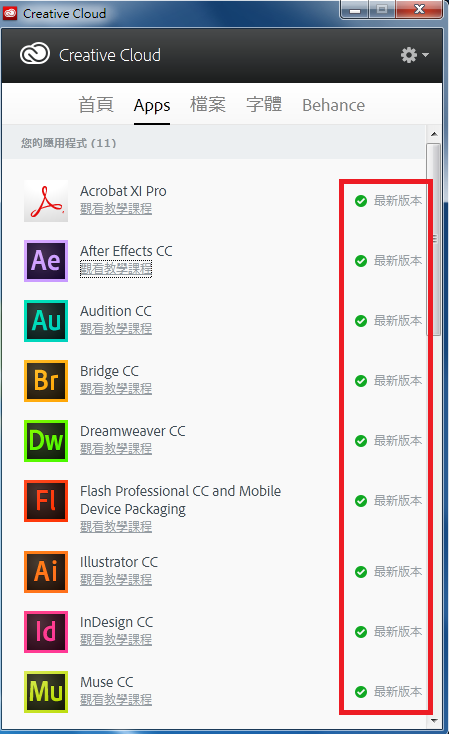Click the green checkmark beside Acrobat XI Pro
The width and height of the screenshot is (449, 734).
(x=361, y=201)
